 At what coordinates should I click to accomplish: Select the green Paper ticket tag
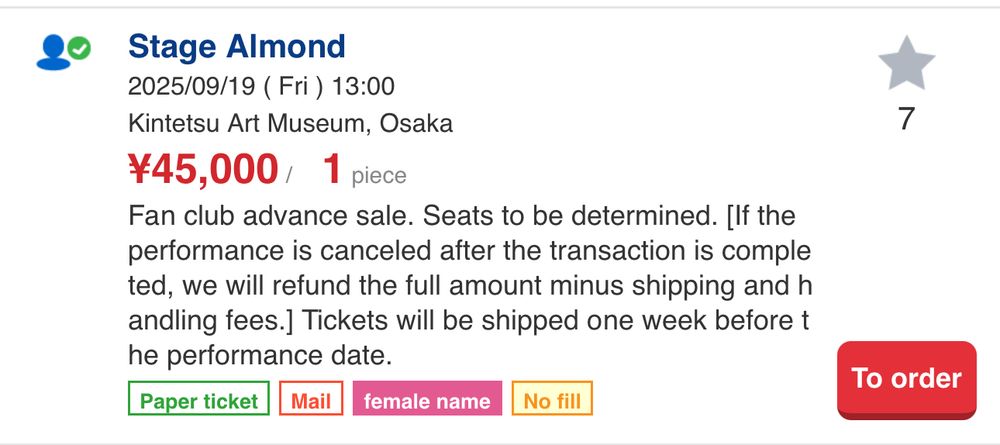pyautogui.click(x=198, y=398)
